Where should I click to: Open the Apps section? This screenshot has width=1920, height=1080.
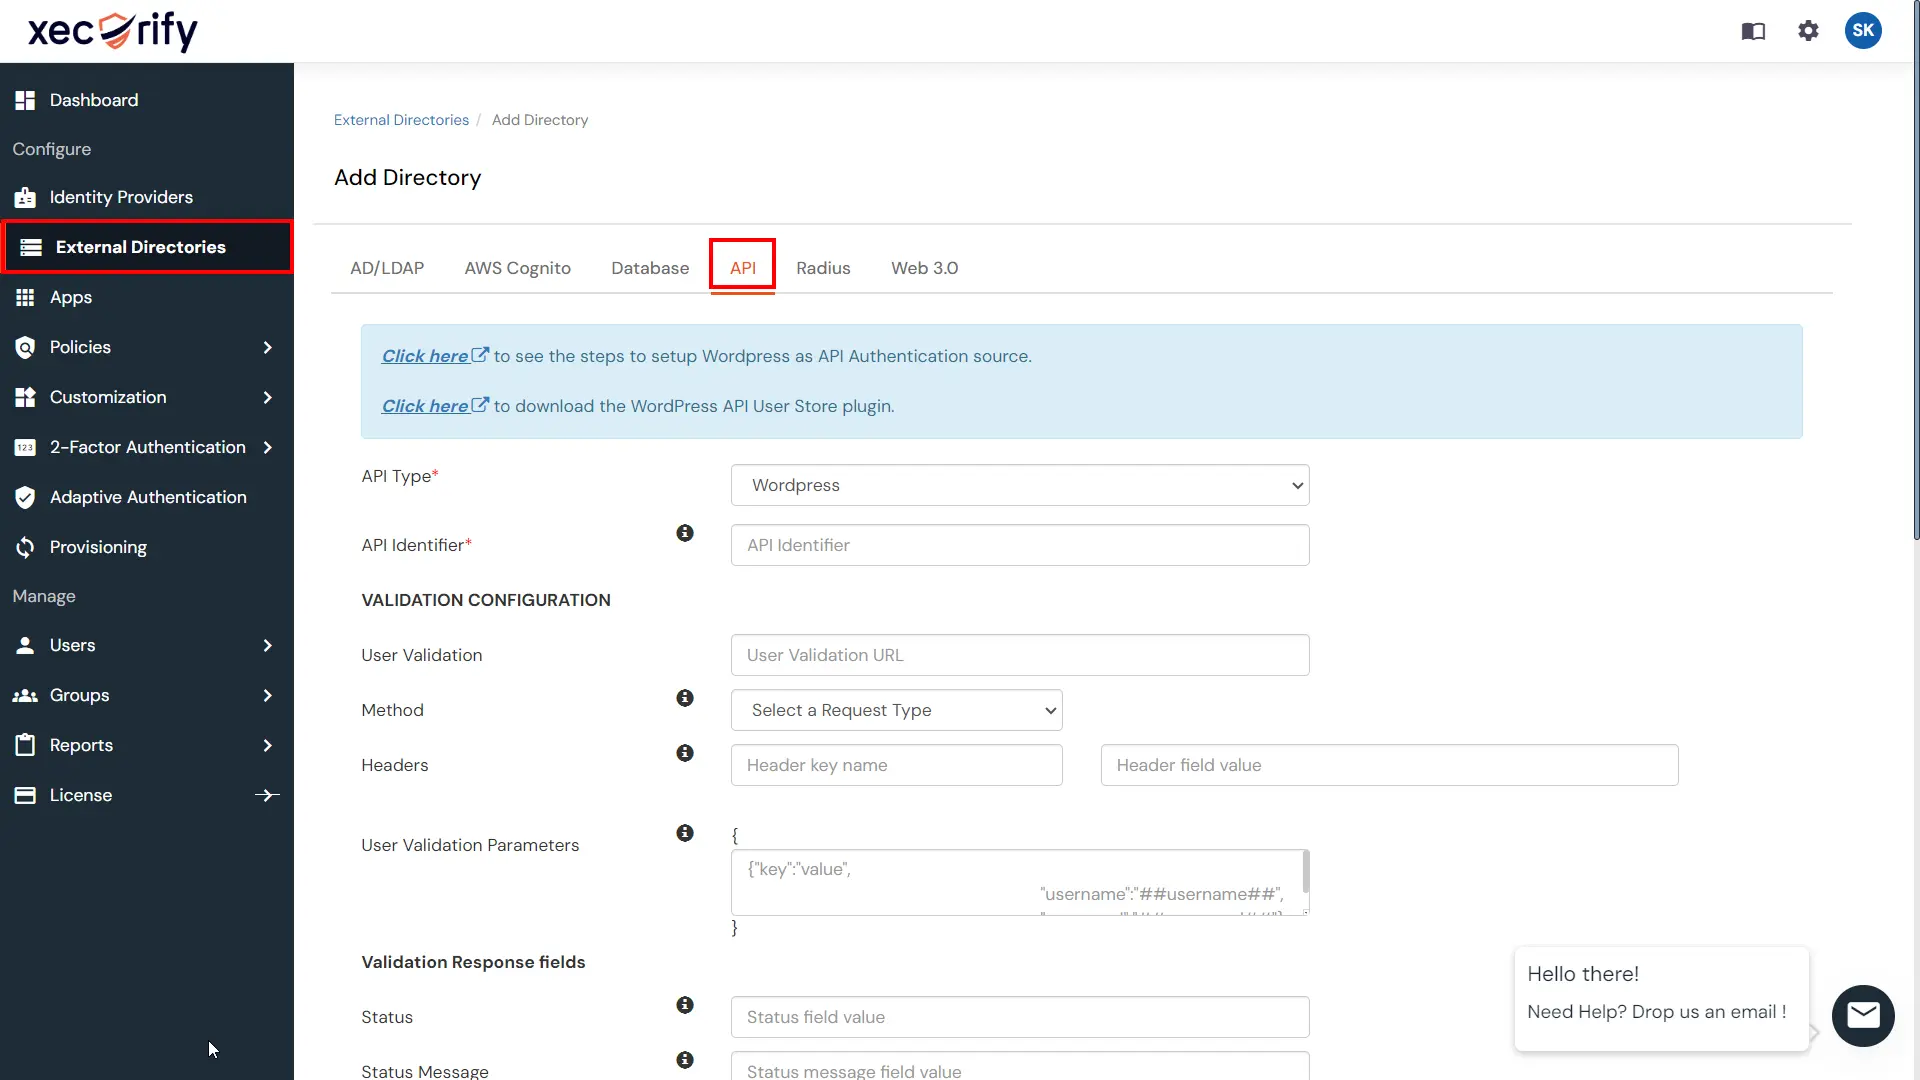point(70,297)
